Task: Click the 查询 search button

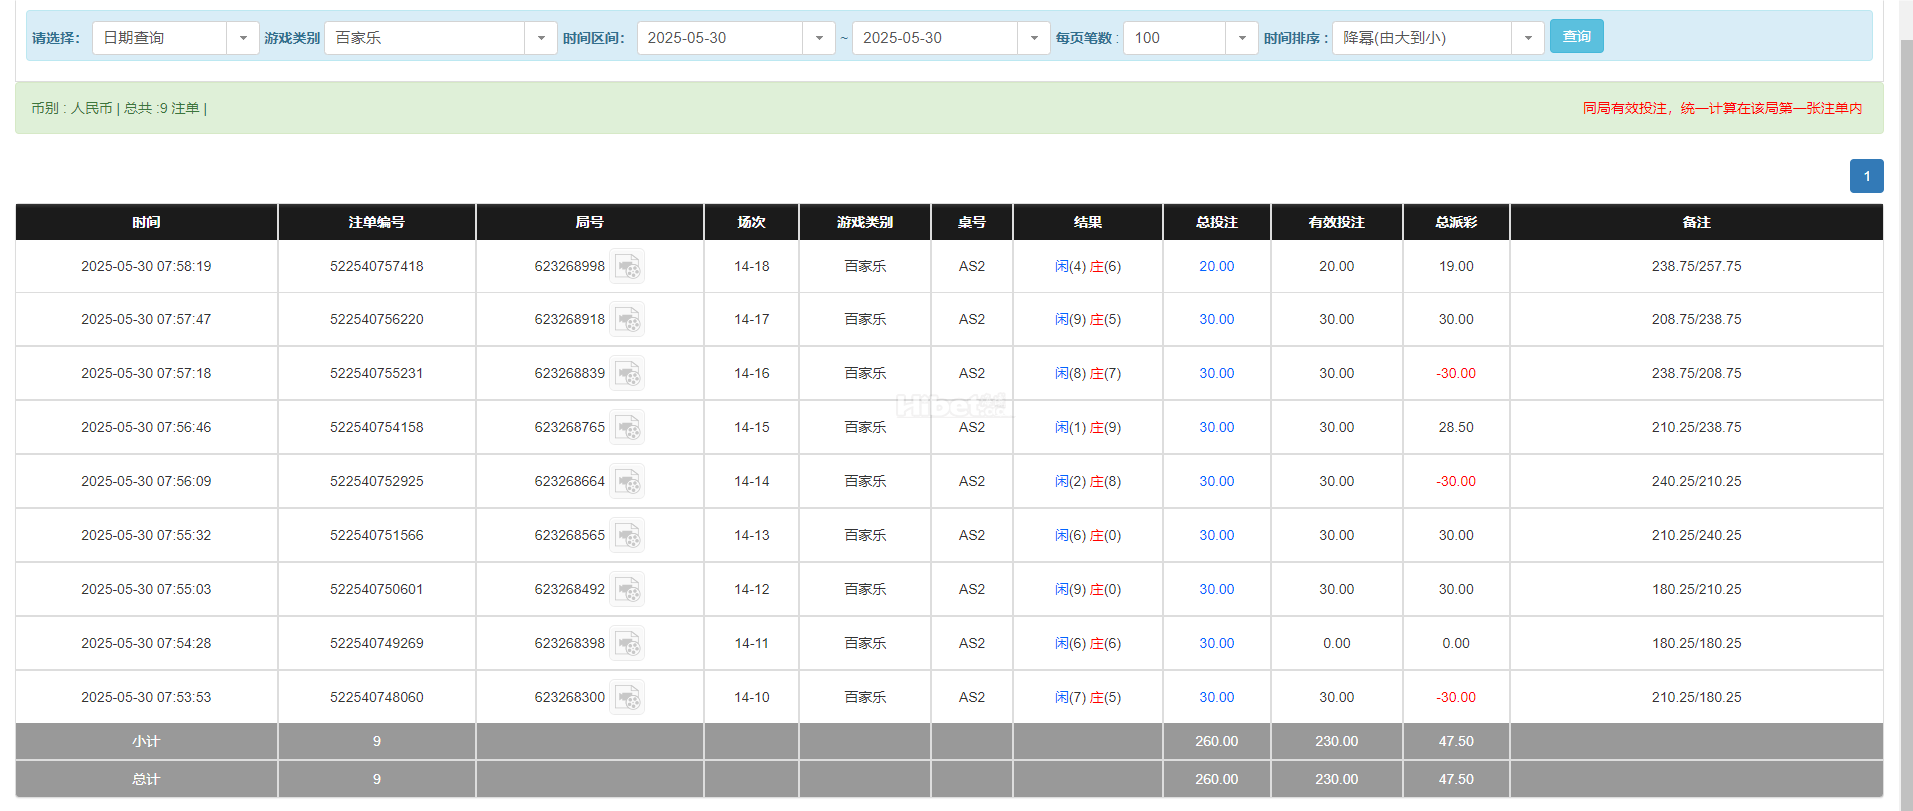Action: point(1576,37)
